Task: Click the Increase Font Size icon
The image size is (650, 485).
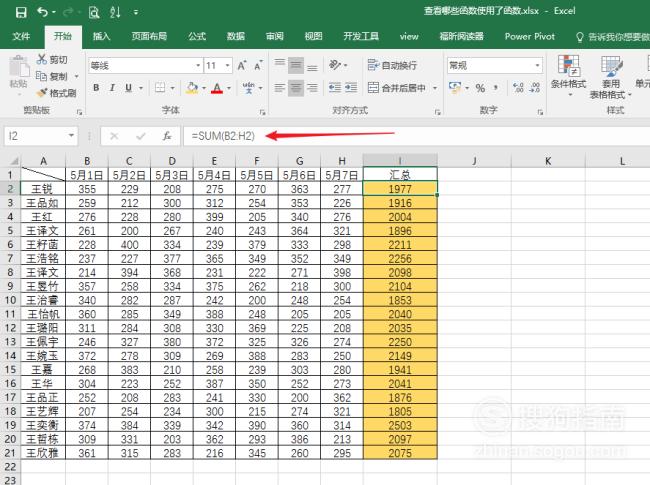Action: 242,65
